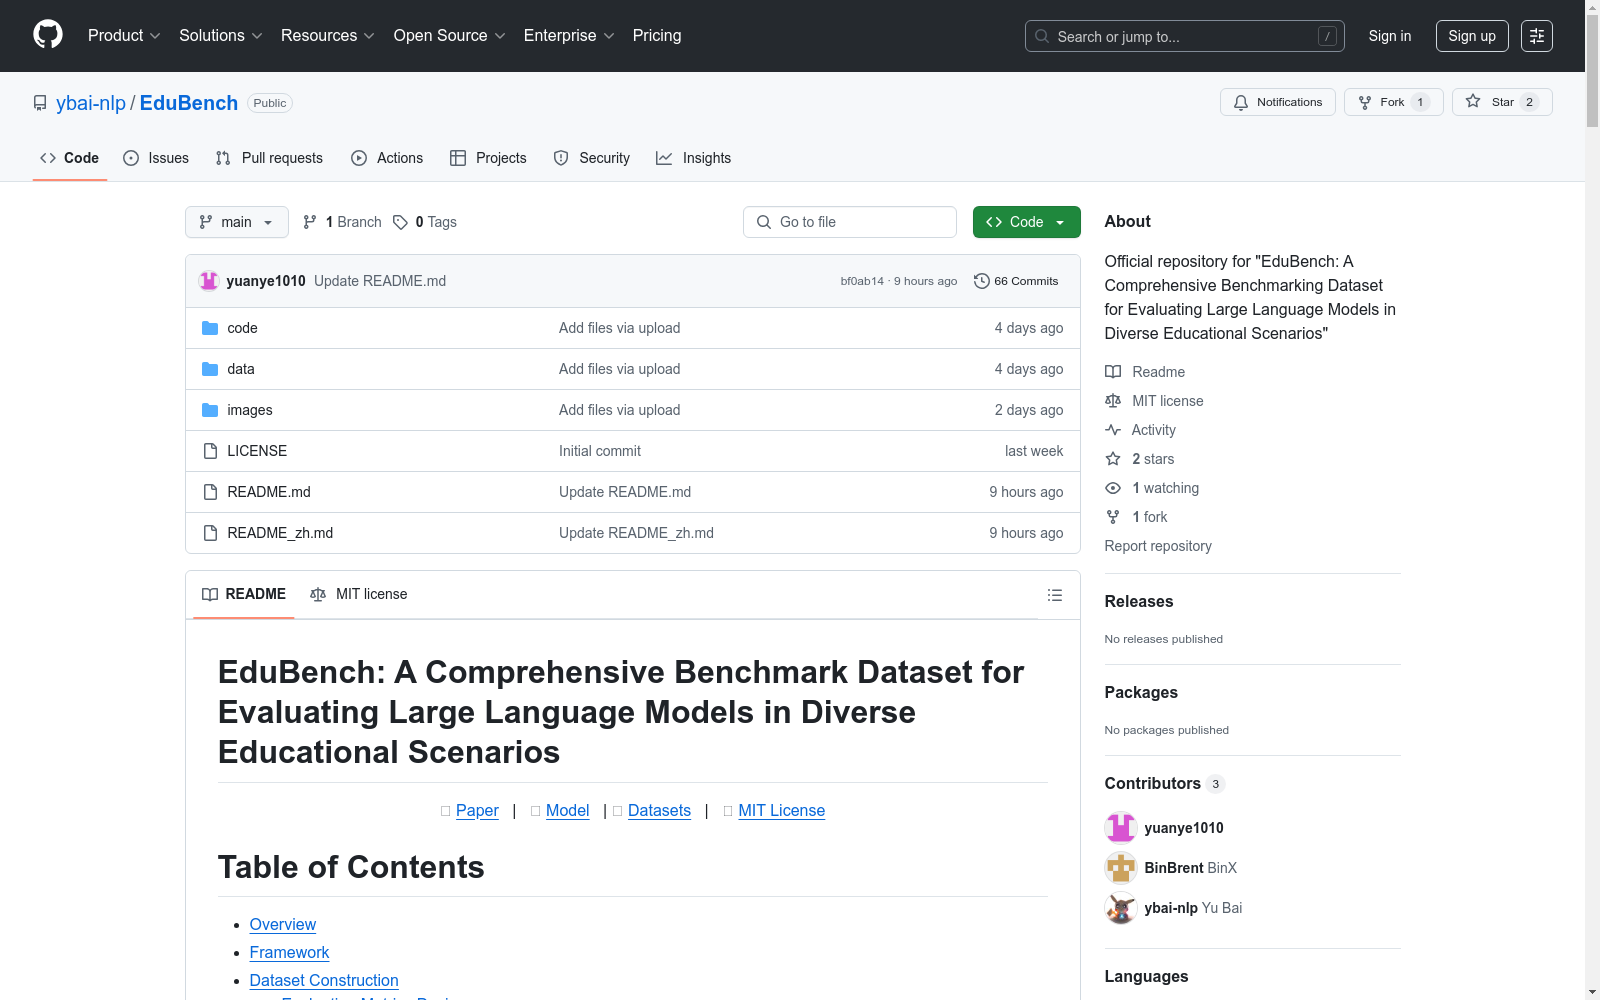Open the Framework table of contents link

[x=289, y=953]
